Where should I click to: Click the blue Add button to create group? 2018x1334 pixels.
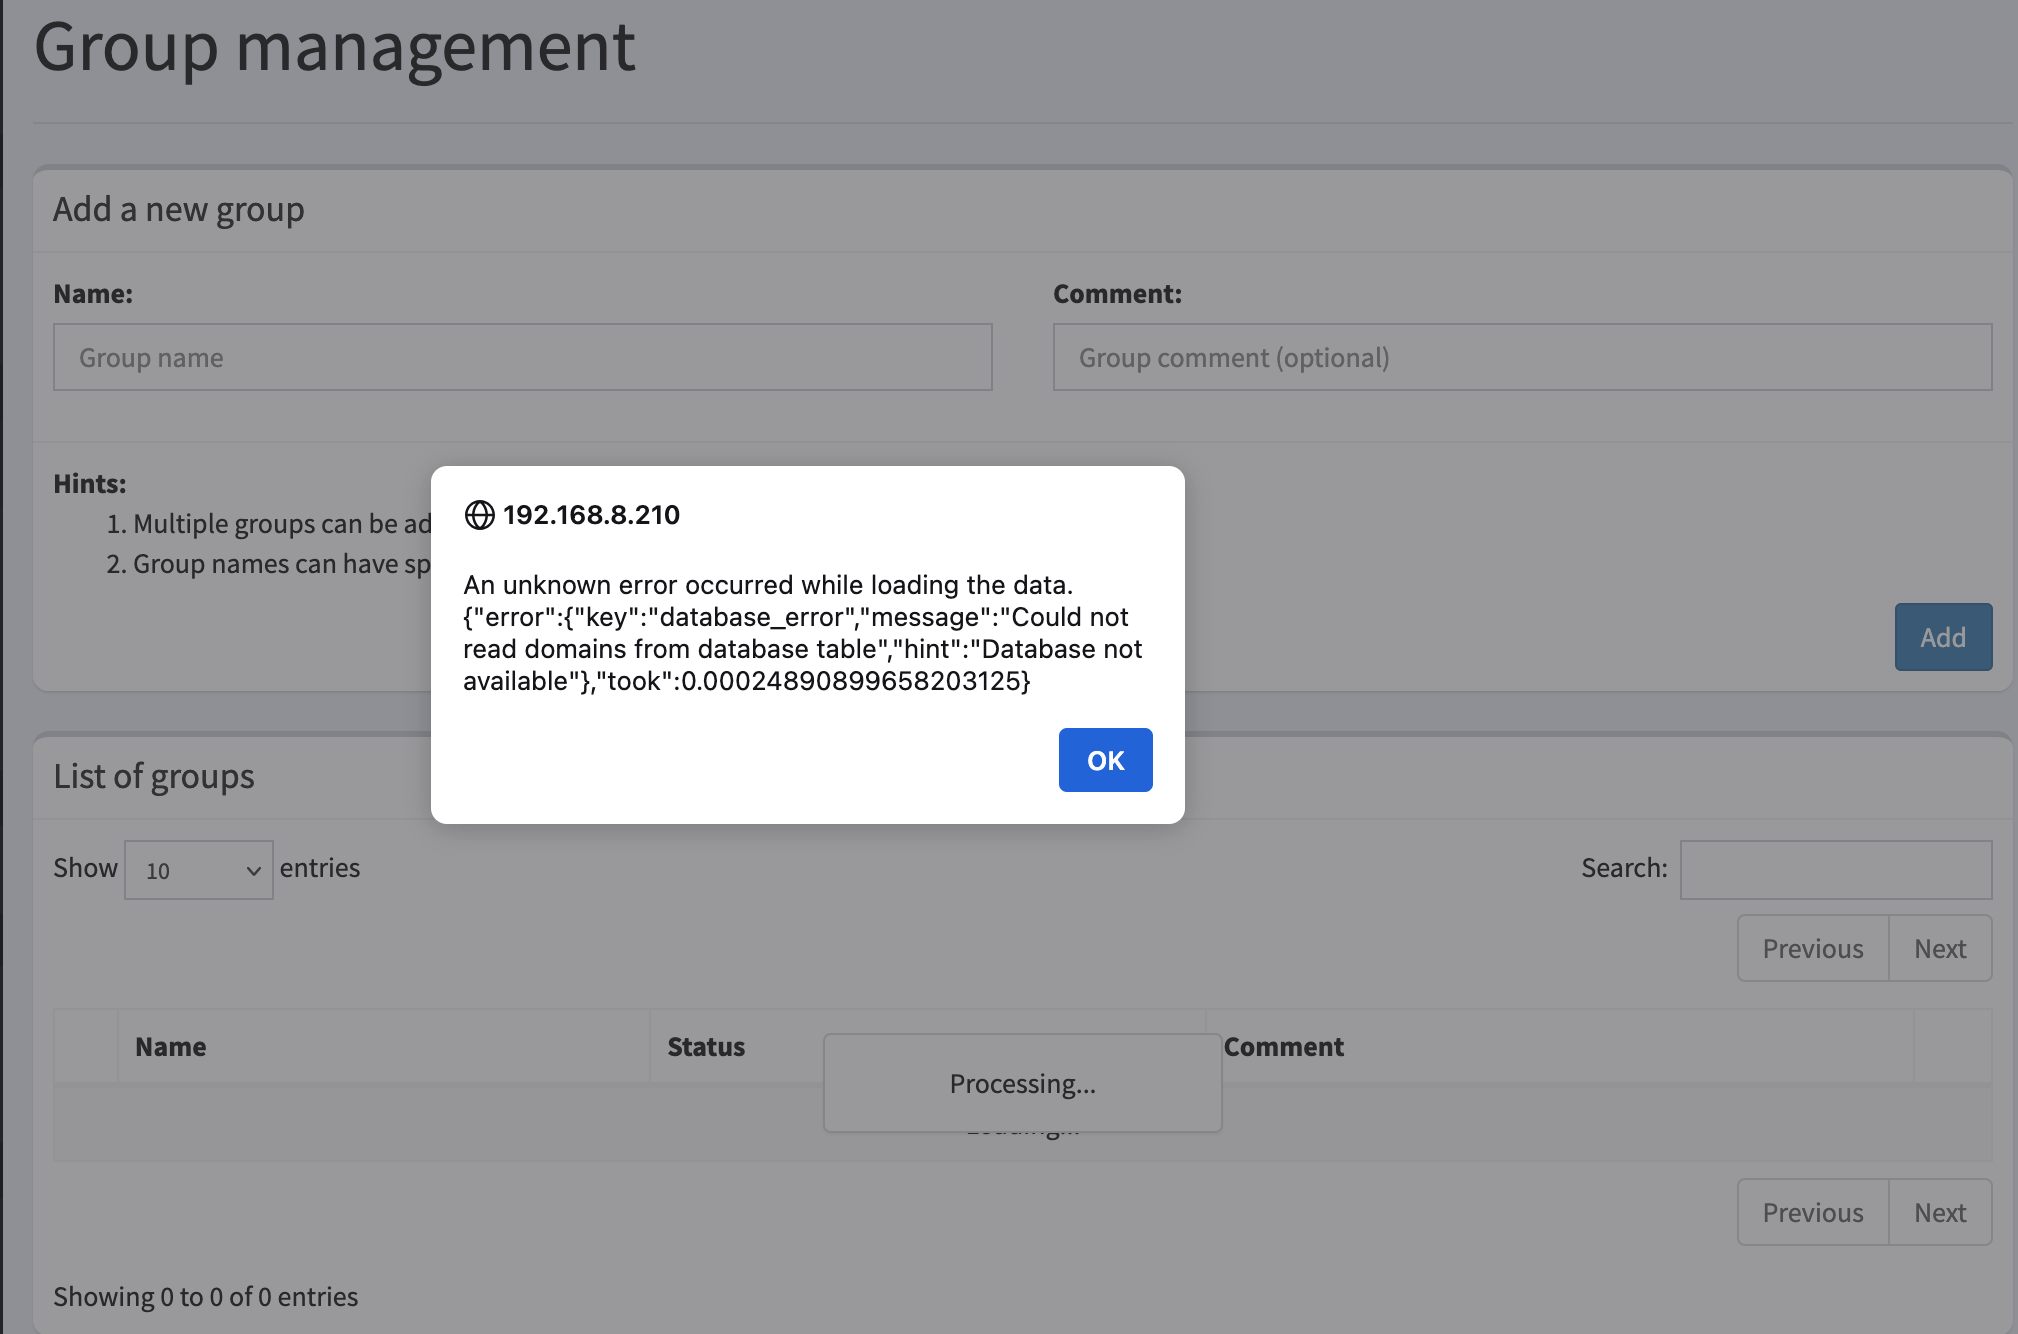tap(1942, 637)
